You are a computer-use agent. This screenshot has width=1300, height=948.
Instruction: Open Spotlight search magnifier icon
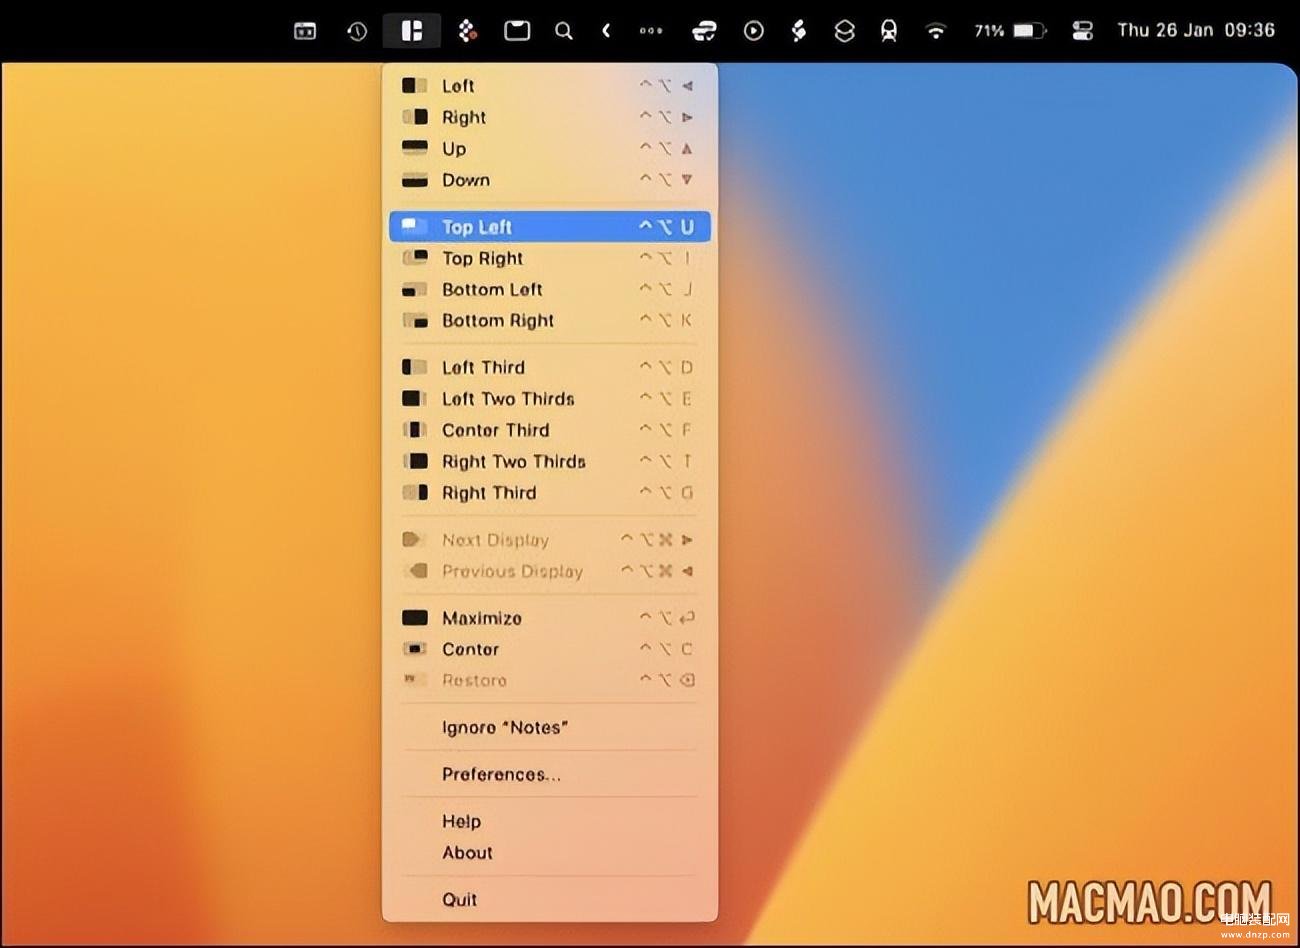[x=564, y=31]
